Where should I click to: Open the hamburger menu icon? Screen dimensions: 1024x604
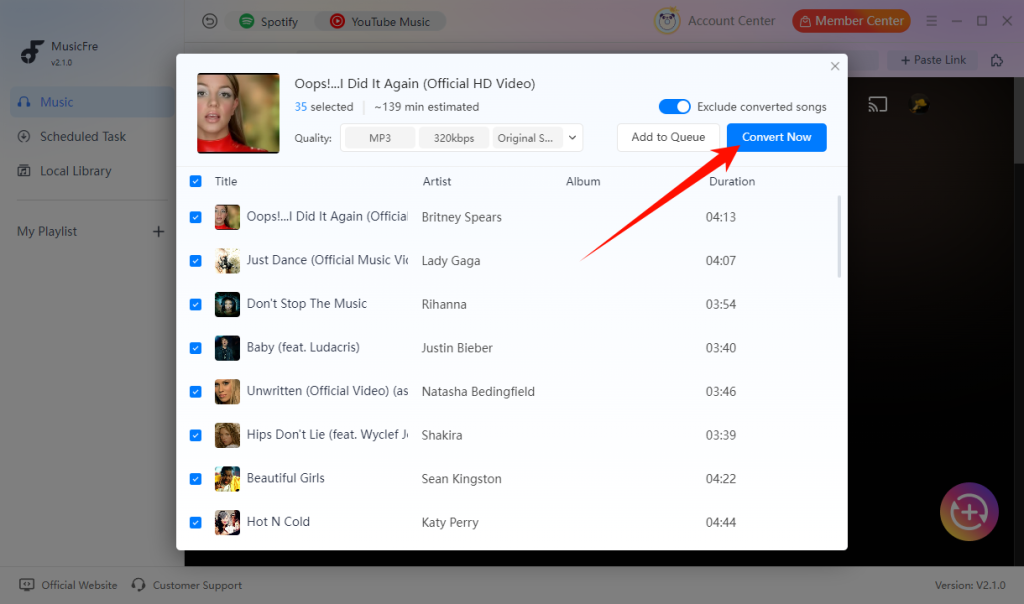pyautogui.click(x=931, y=21)
